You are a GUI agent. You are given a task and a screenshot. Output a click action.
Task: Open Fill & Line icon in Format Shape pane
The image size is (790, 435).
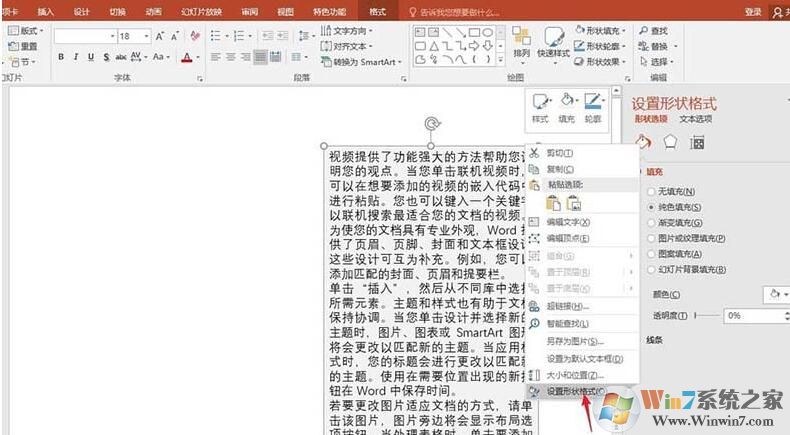coord(643,142)
